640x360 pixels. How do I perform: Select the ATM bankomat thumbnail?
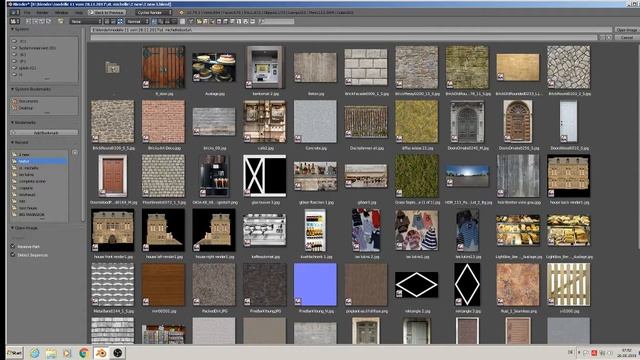click(264, 67)
